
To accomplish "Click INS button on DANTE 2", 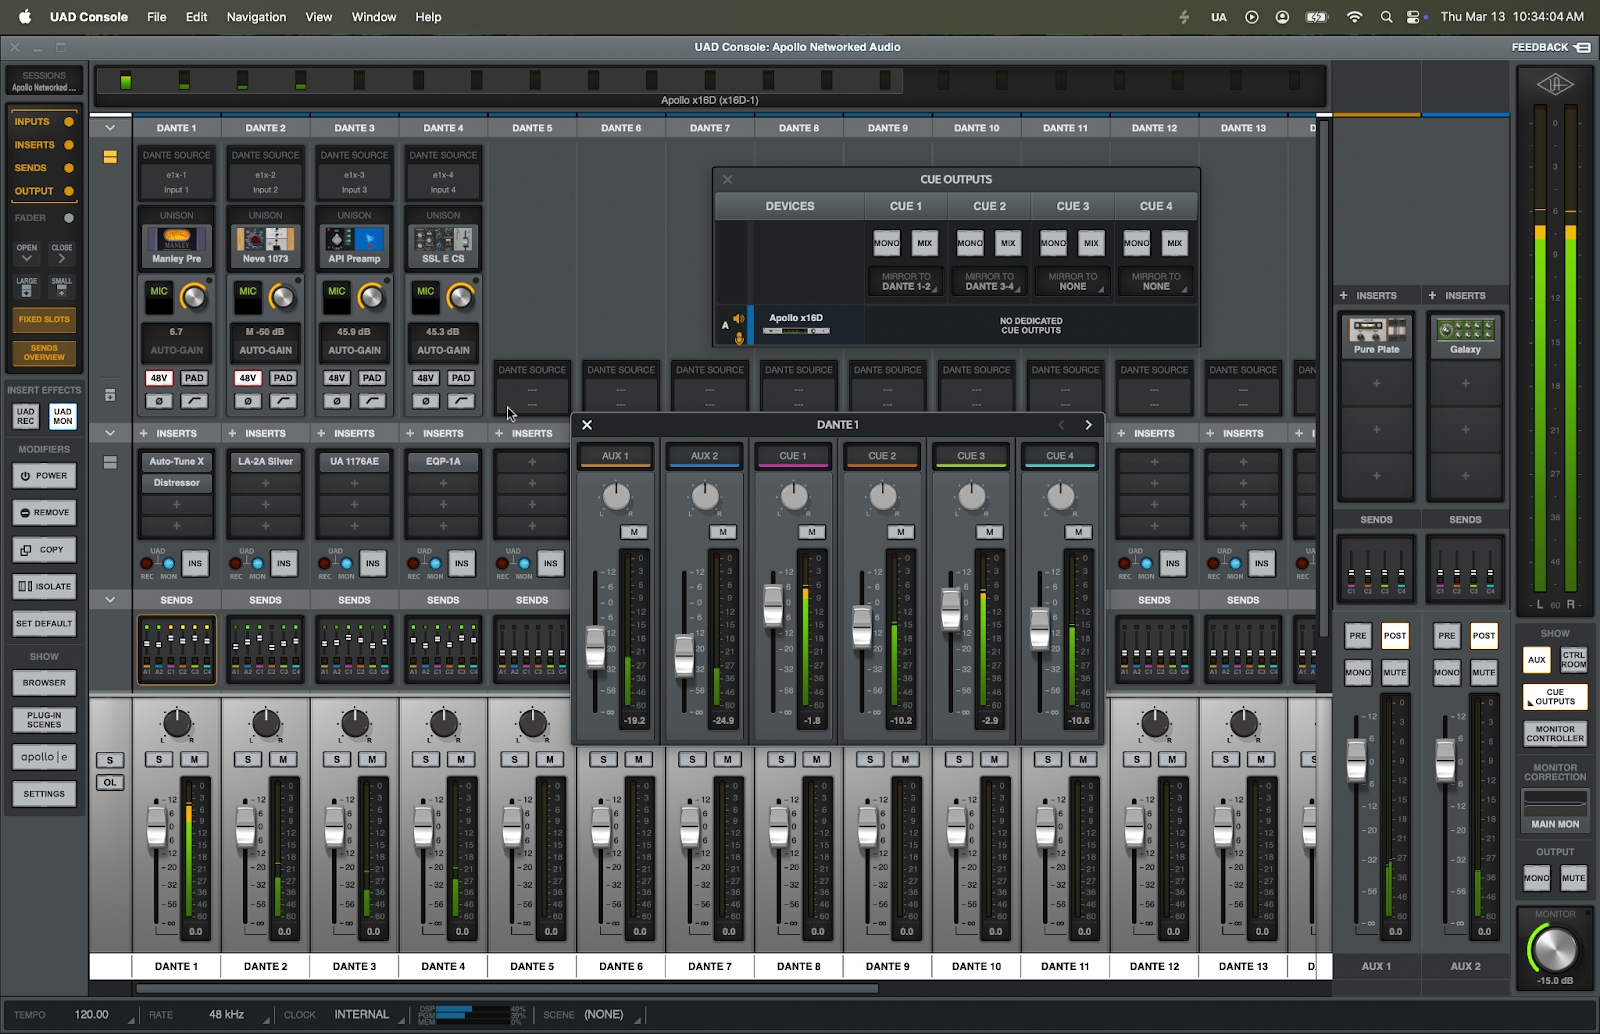I will [284, 563].
